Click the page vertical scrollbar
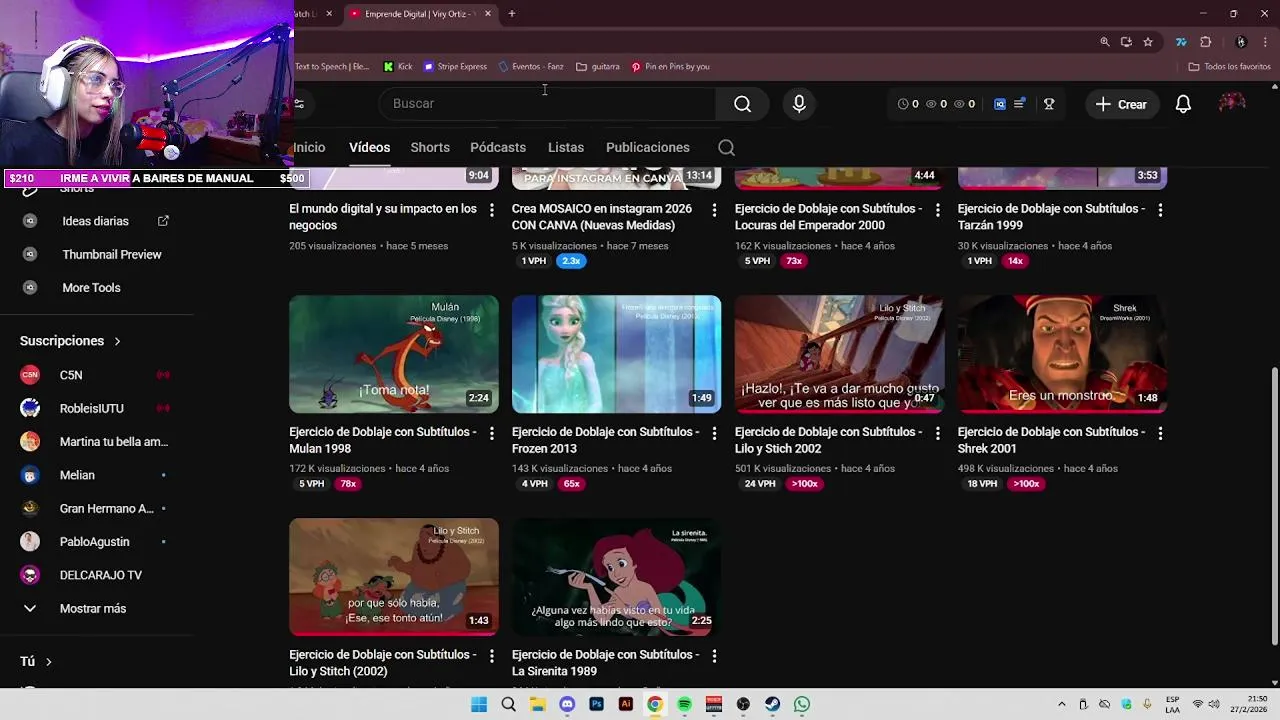The image size is (1280, 720). (x=1273, y=507)
